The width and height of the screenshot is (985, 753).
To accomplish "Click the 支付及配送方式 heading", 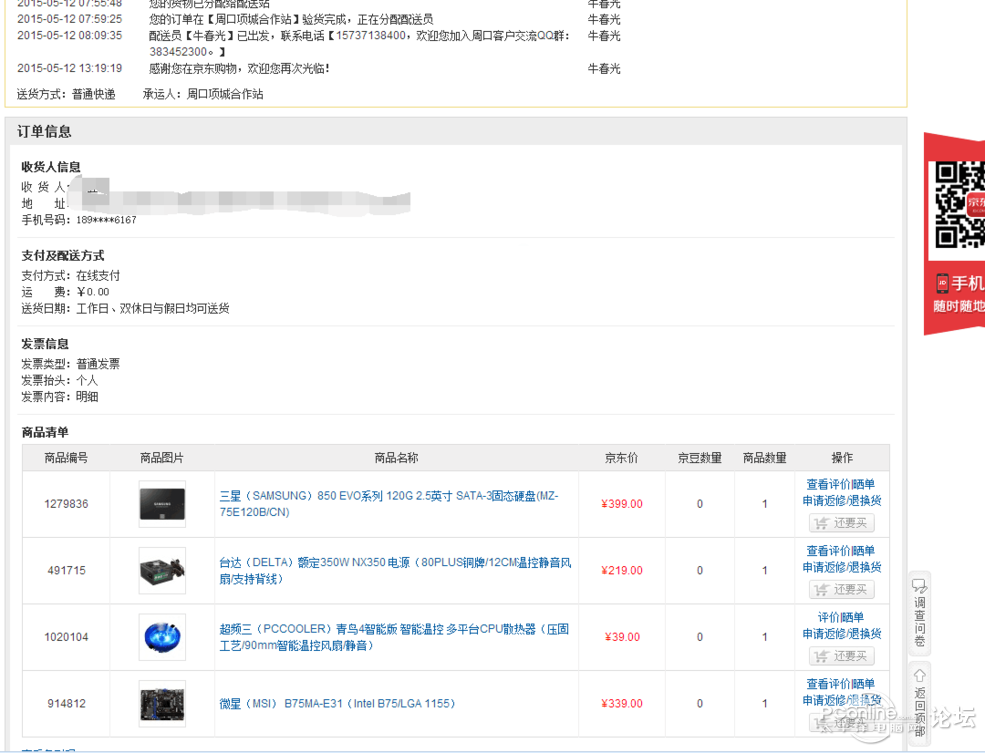I will pos(63,256).
